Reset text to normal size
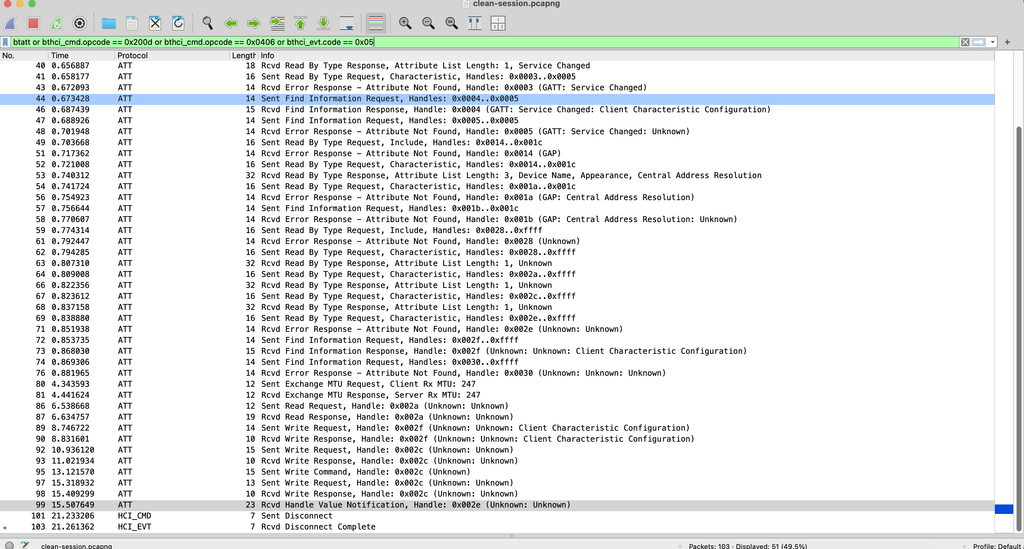This screenshot has height=549, width=1024. [451, 24]
